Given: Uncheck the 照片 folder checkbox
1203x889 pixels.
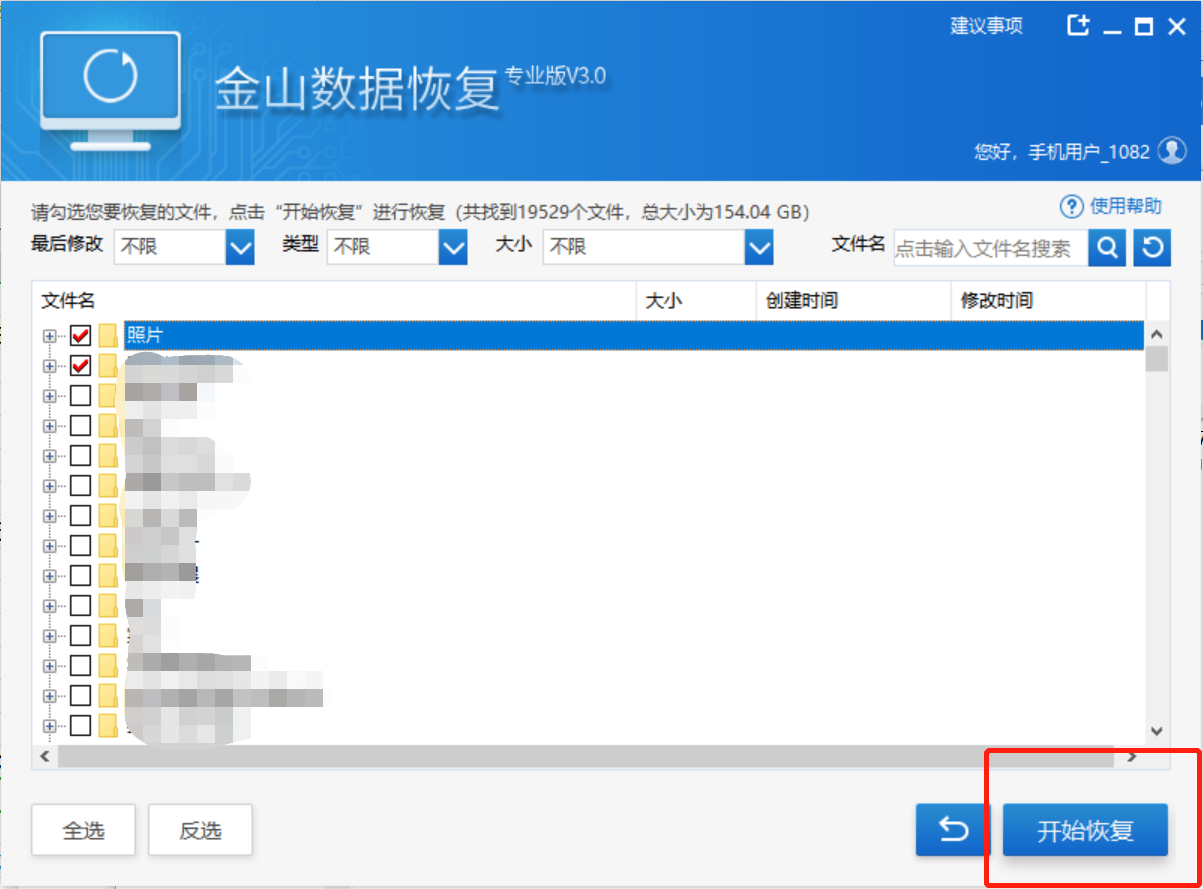Looking at the screenshot, I should pyautogui.click(x=80, y=335).
